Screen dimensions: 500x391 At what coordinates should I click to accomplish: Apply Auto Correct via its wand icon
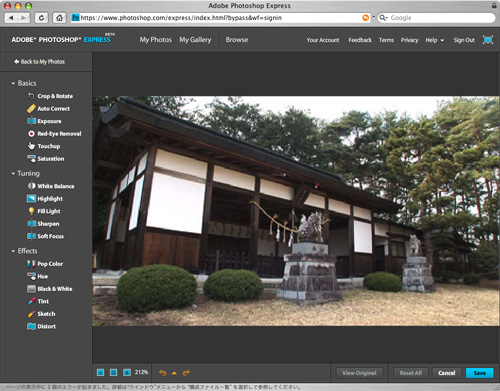pyautogui.click(x=31, y=109)
